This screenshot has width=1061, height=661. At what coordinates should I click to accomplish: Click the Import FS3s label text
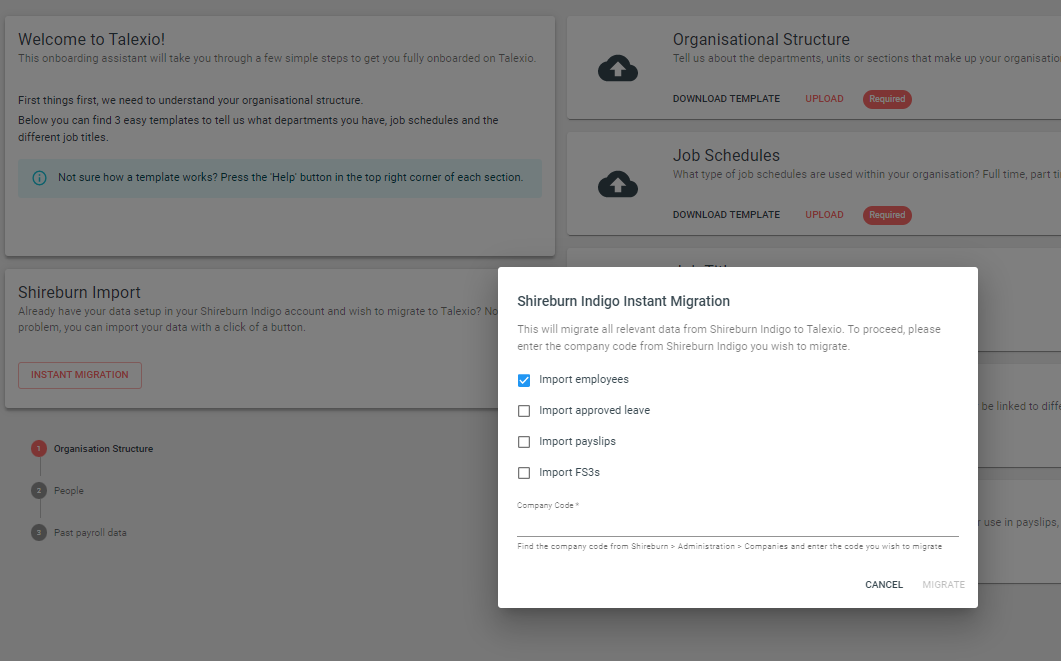[569, 472]
